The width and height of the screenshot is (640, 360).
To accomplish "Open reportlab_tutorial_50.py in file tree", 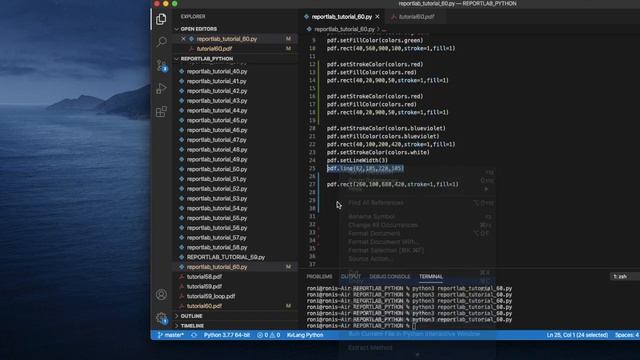I will pos(217,169).
